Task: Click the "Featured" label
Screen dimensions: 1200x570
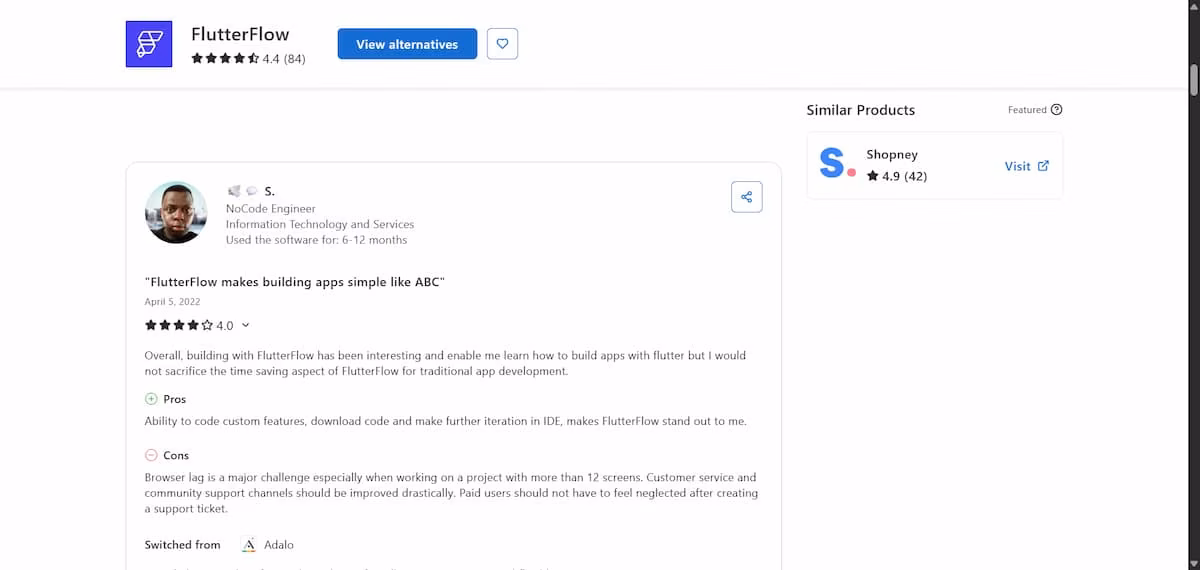Action: point(1027,110)
